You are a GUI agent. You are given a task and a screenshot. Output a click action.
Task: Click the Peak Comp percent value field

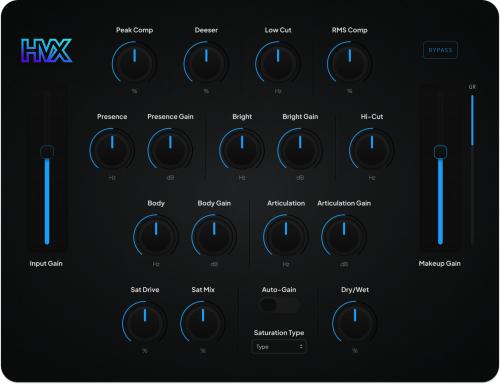[x=134, y=91]
